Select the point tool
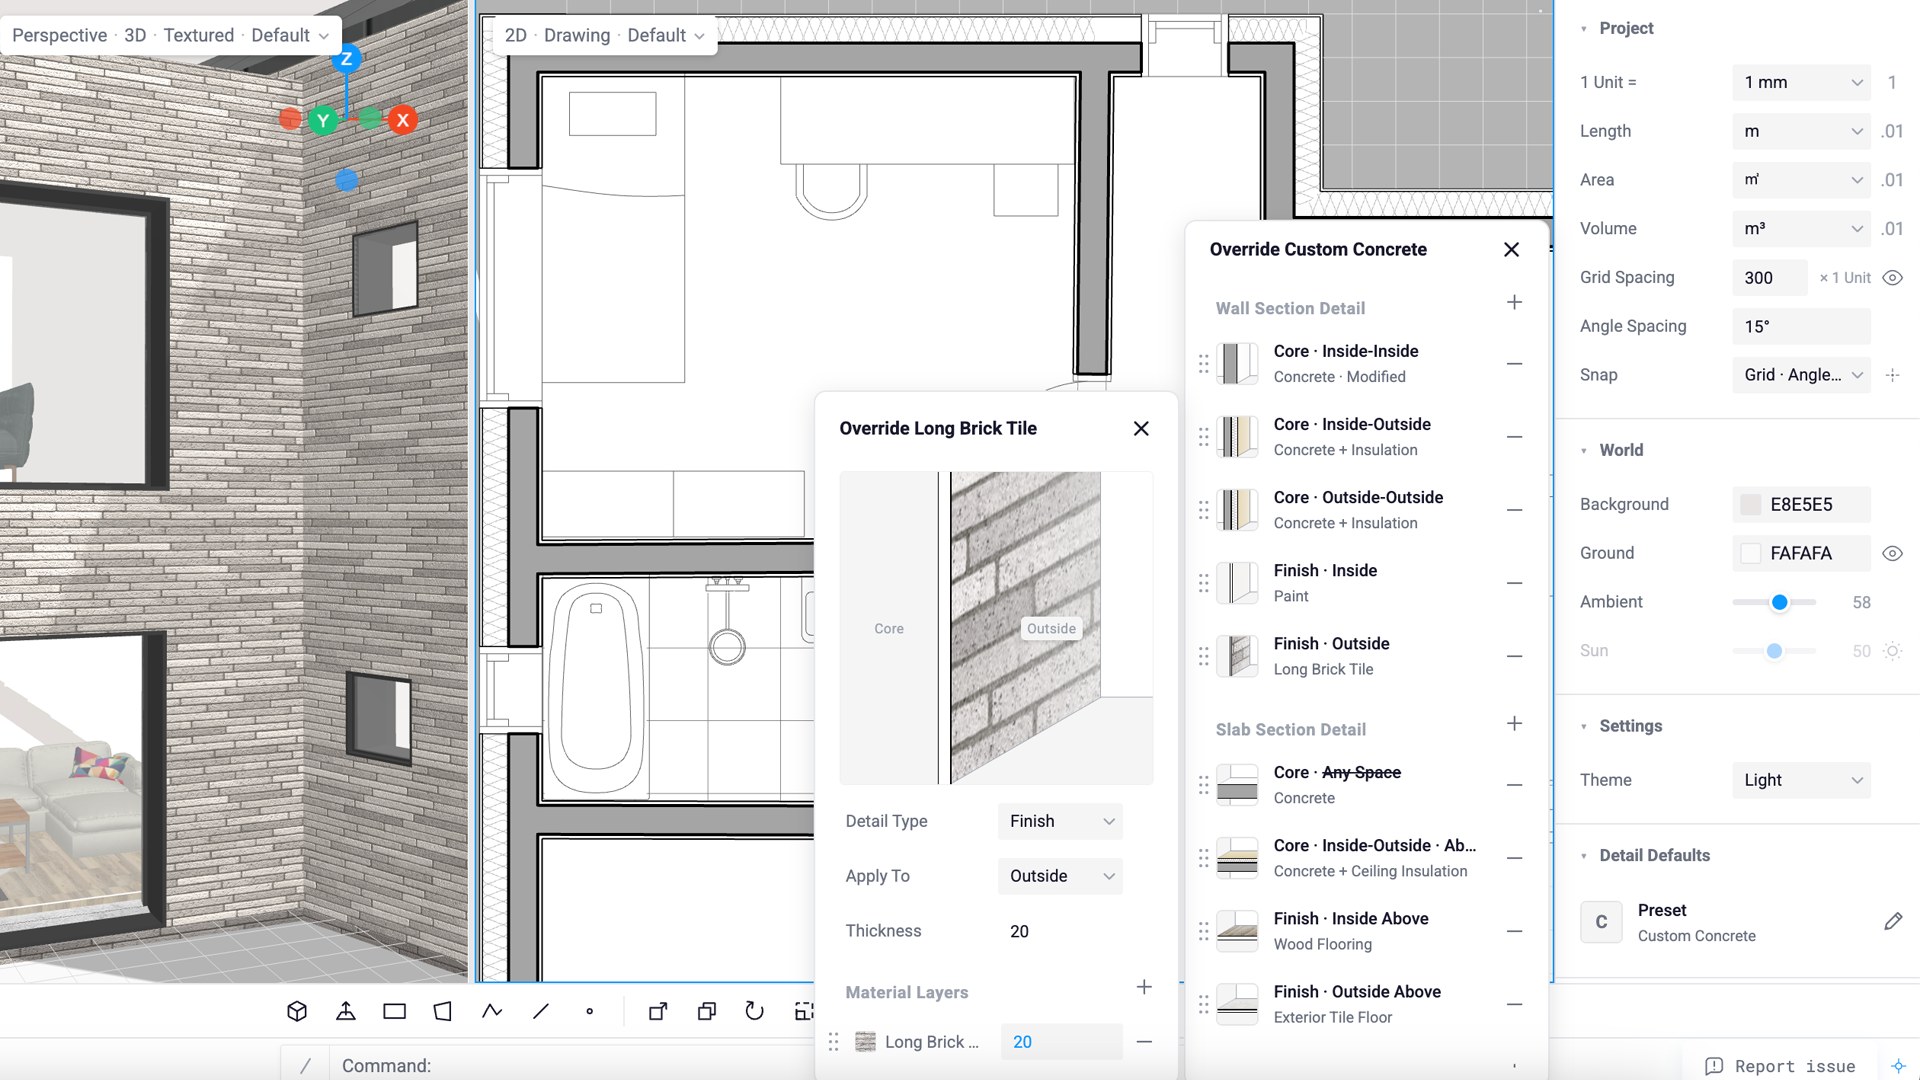This screenshot has width=1920, height=1080. coord(590,1011)
